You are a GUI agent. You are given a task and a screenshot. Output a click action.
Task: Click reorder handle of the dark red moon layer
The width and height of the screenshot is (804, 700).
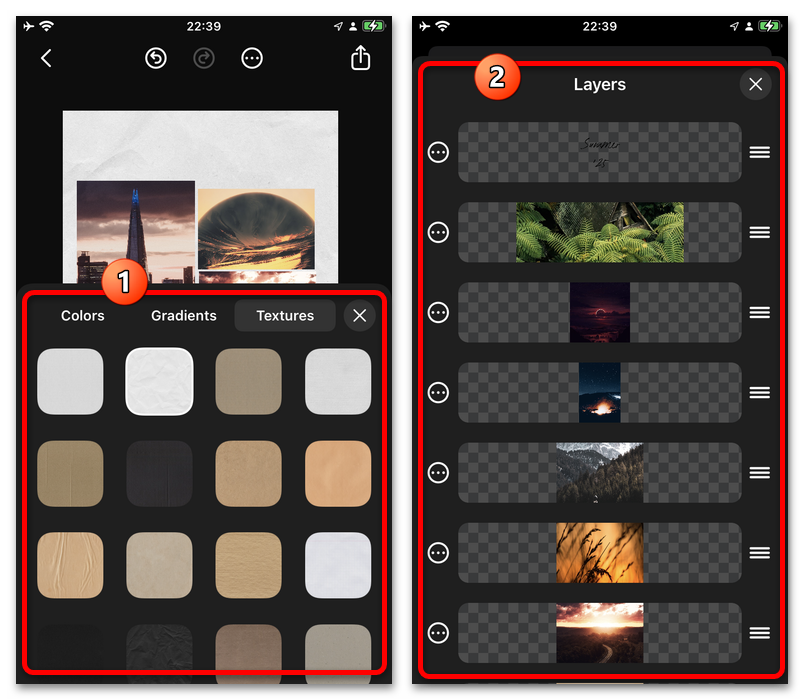[759, 312]
